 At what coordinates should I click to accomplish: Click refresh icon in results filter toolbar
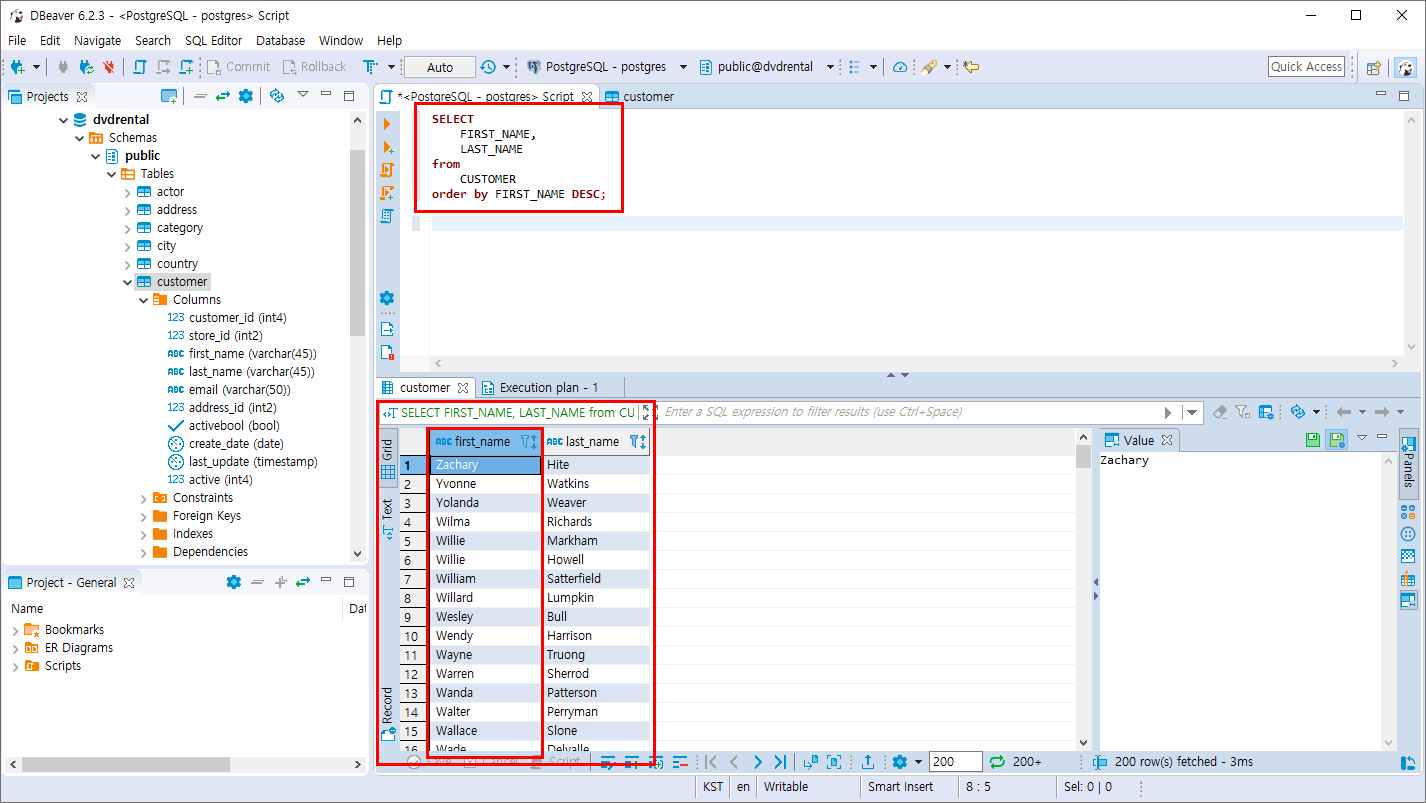(x=1298, y=412)
